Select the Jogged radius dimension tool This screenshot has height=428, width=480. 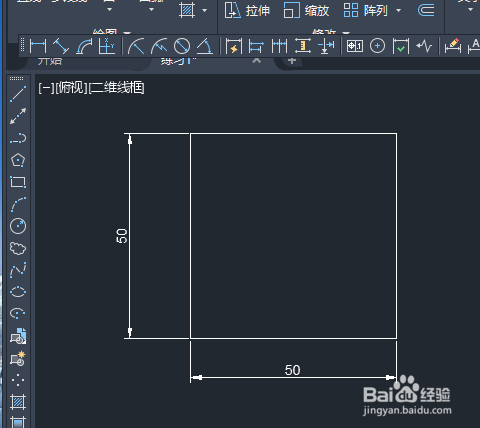159,46
